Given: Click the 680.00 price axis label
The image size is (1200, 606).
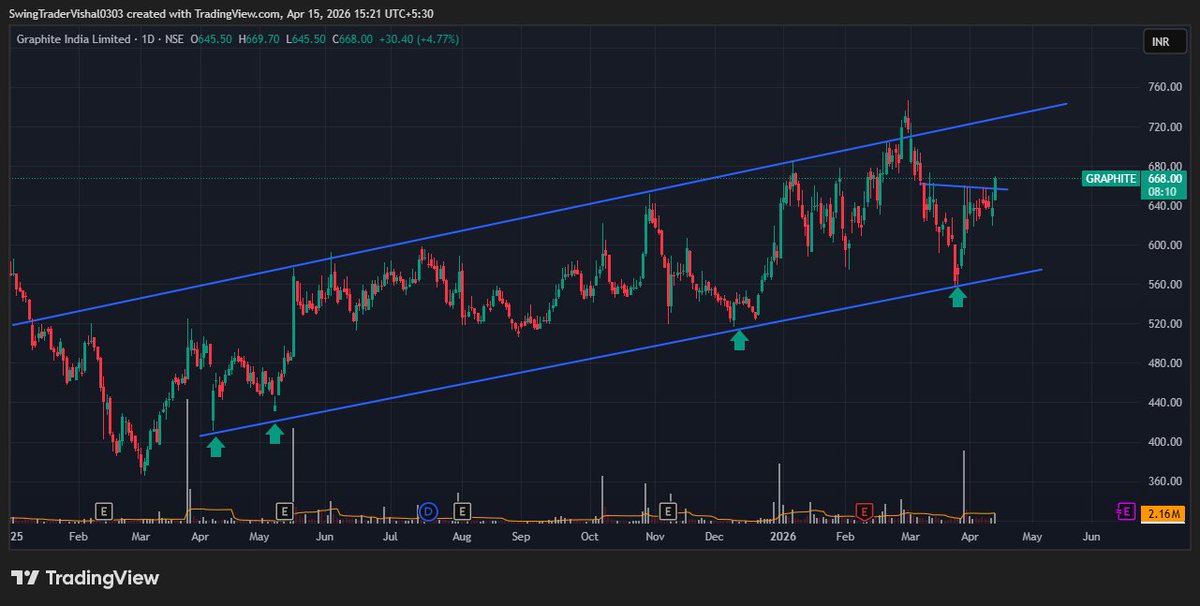Looking at the screenshot, I should click(x=1163, y=166).
